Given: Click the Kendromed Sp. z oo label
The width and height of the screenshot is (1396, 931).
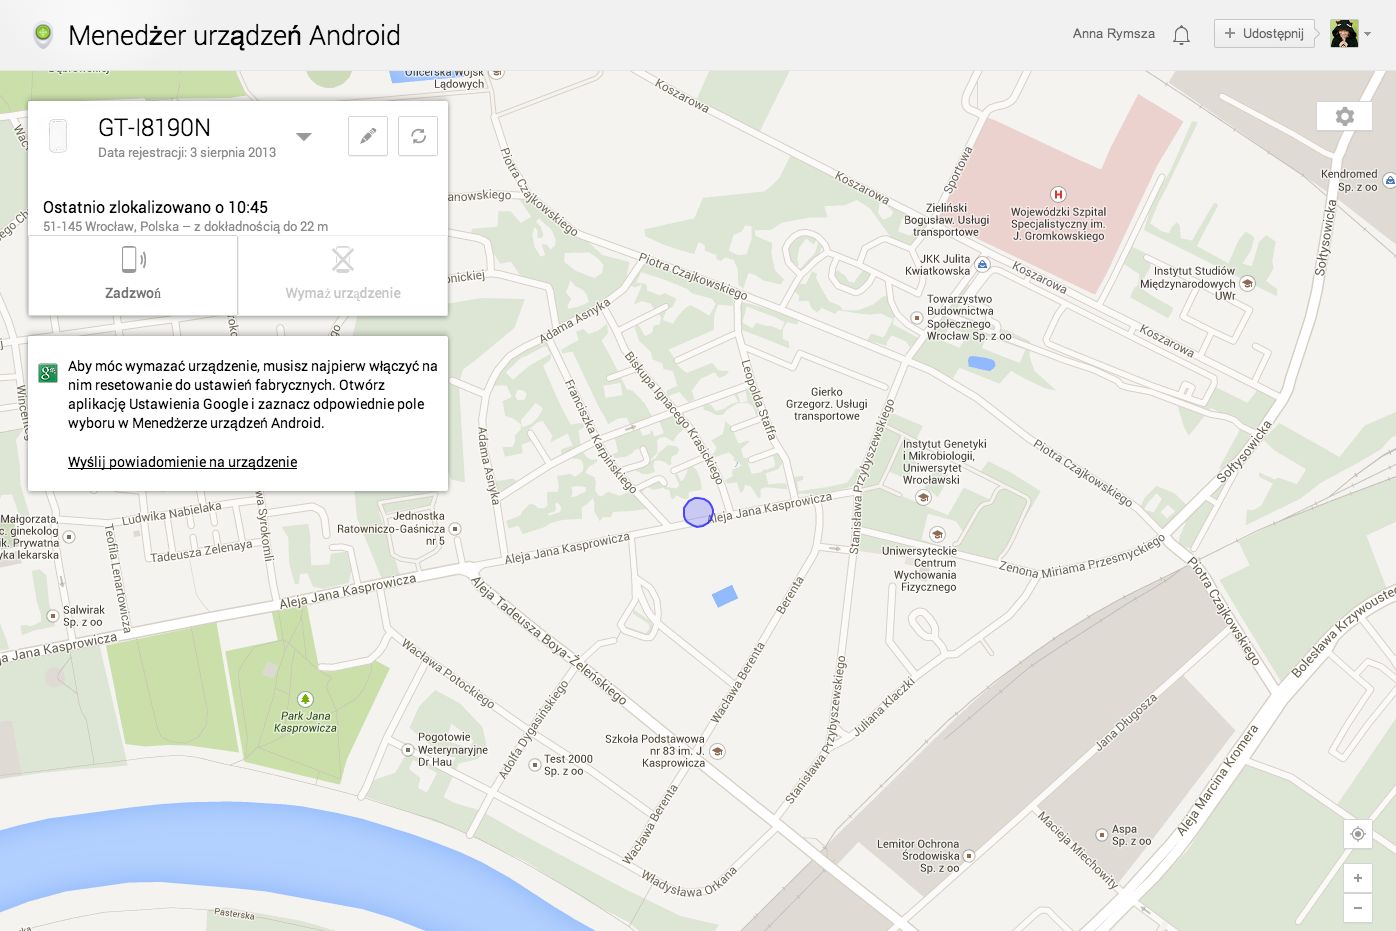Looking at the screenshot, I should tap(1349, 180).
